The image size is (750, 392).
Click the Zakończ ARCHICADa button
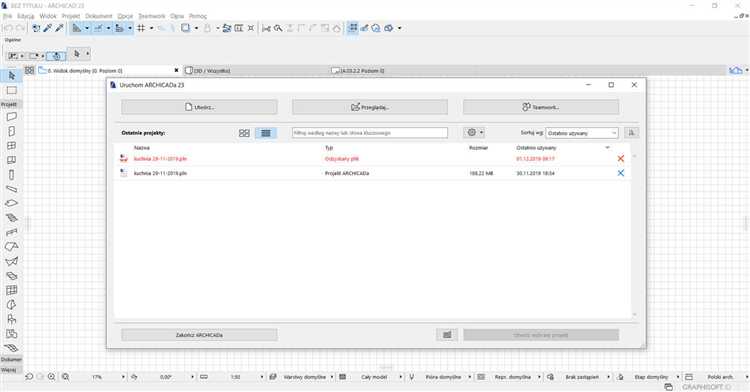tap(199, 335)
